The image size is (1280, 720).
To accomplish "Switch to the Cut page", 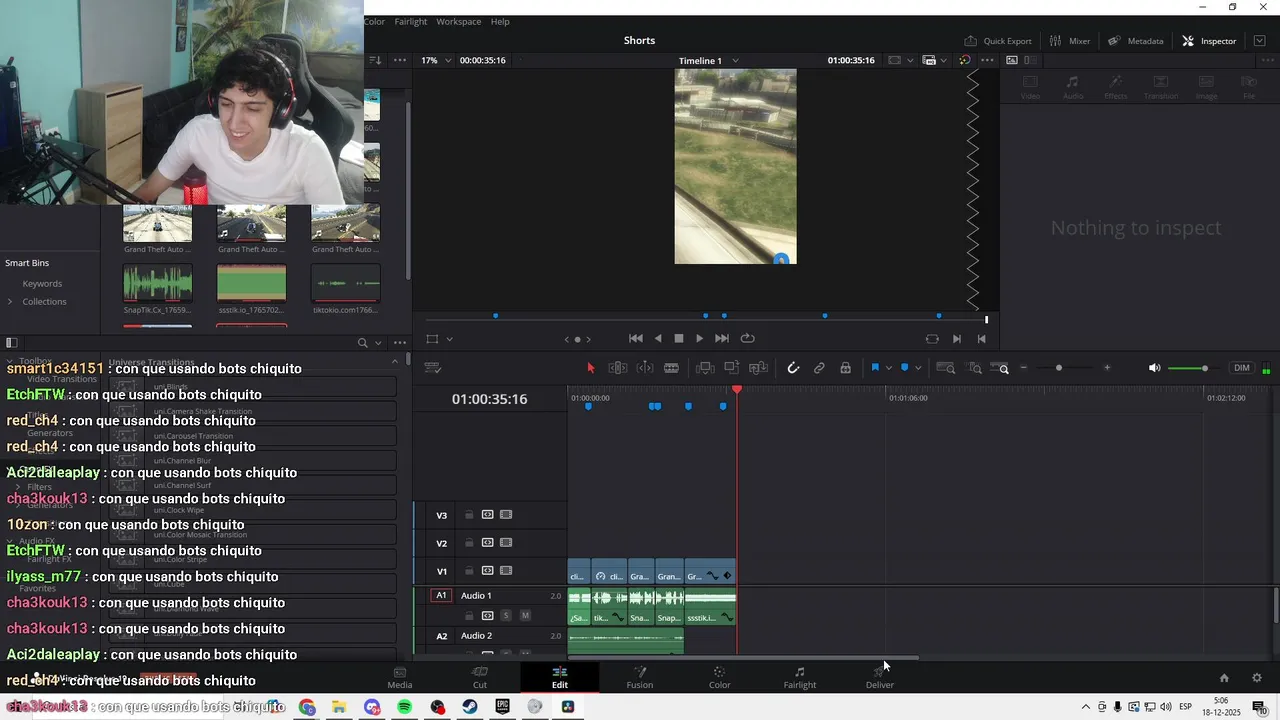I will point(480,677).
